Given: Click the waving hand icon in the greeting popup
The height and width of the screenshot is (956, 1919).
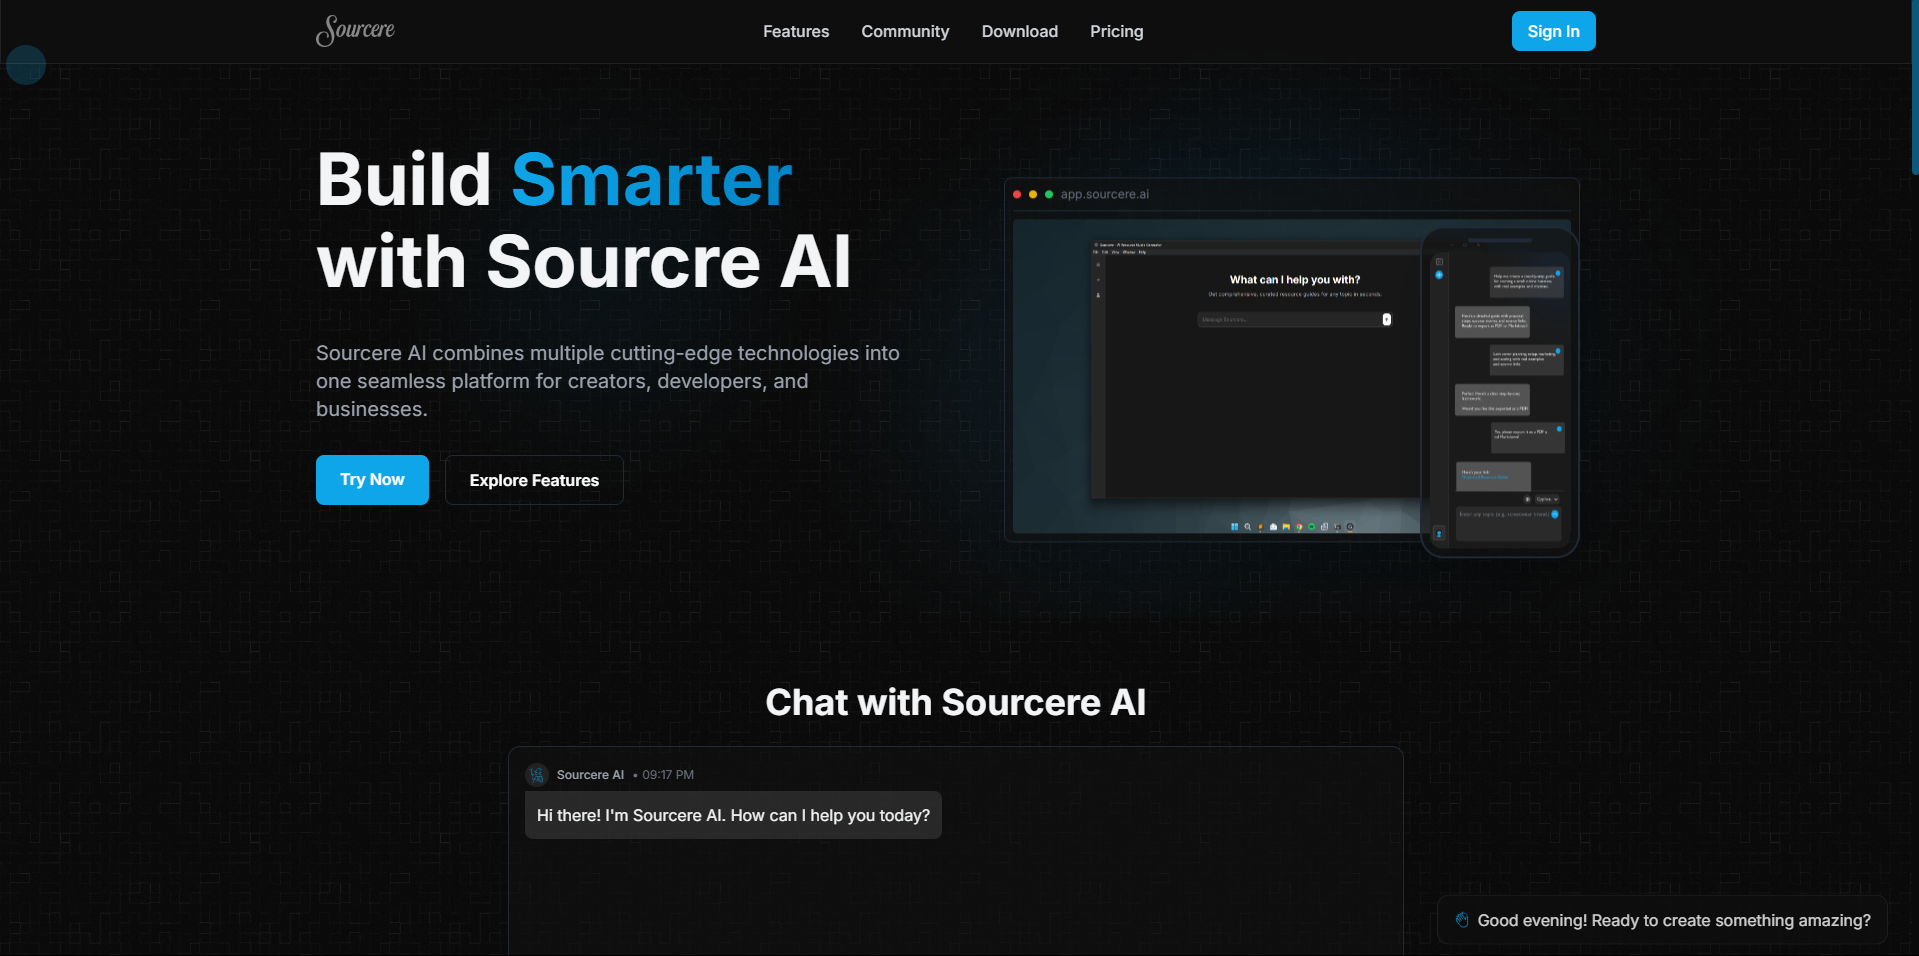Looking at the screenshot, I should click(1462, 920).
